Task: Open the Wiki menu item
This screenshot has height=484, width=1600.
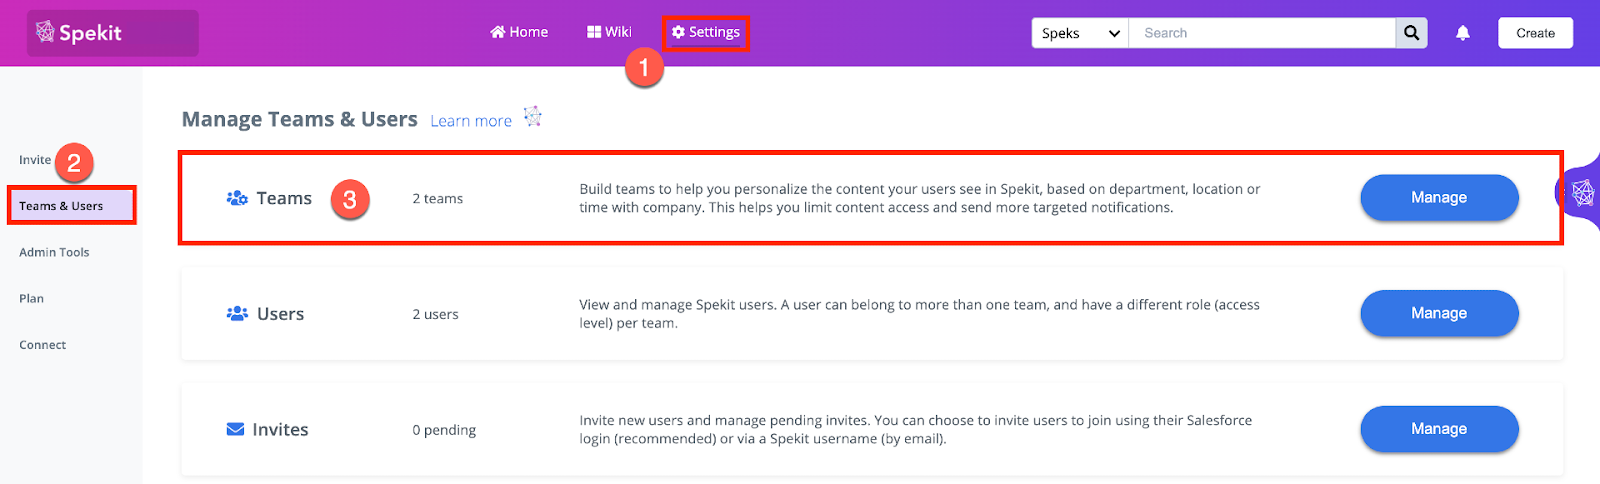Action: pyautogui.click(x=609, y=32)
